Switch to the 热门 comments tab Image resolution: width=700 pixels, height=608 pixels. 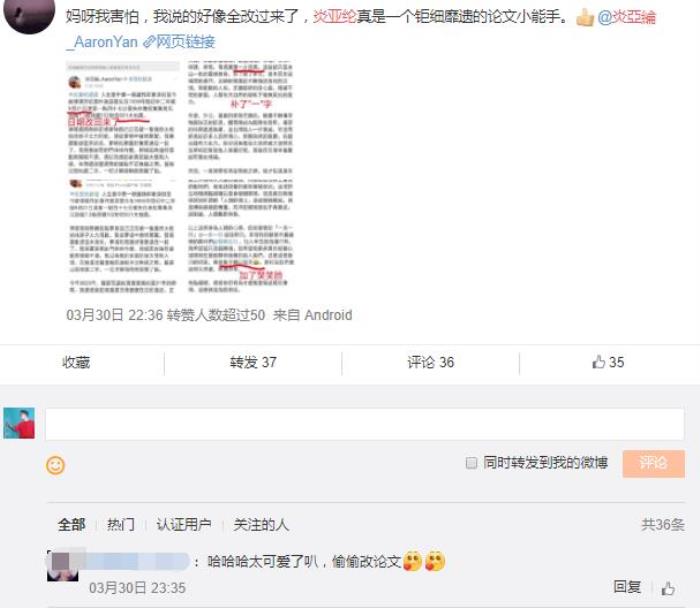pyautogui.click(x=121, y=525)
